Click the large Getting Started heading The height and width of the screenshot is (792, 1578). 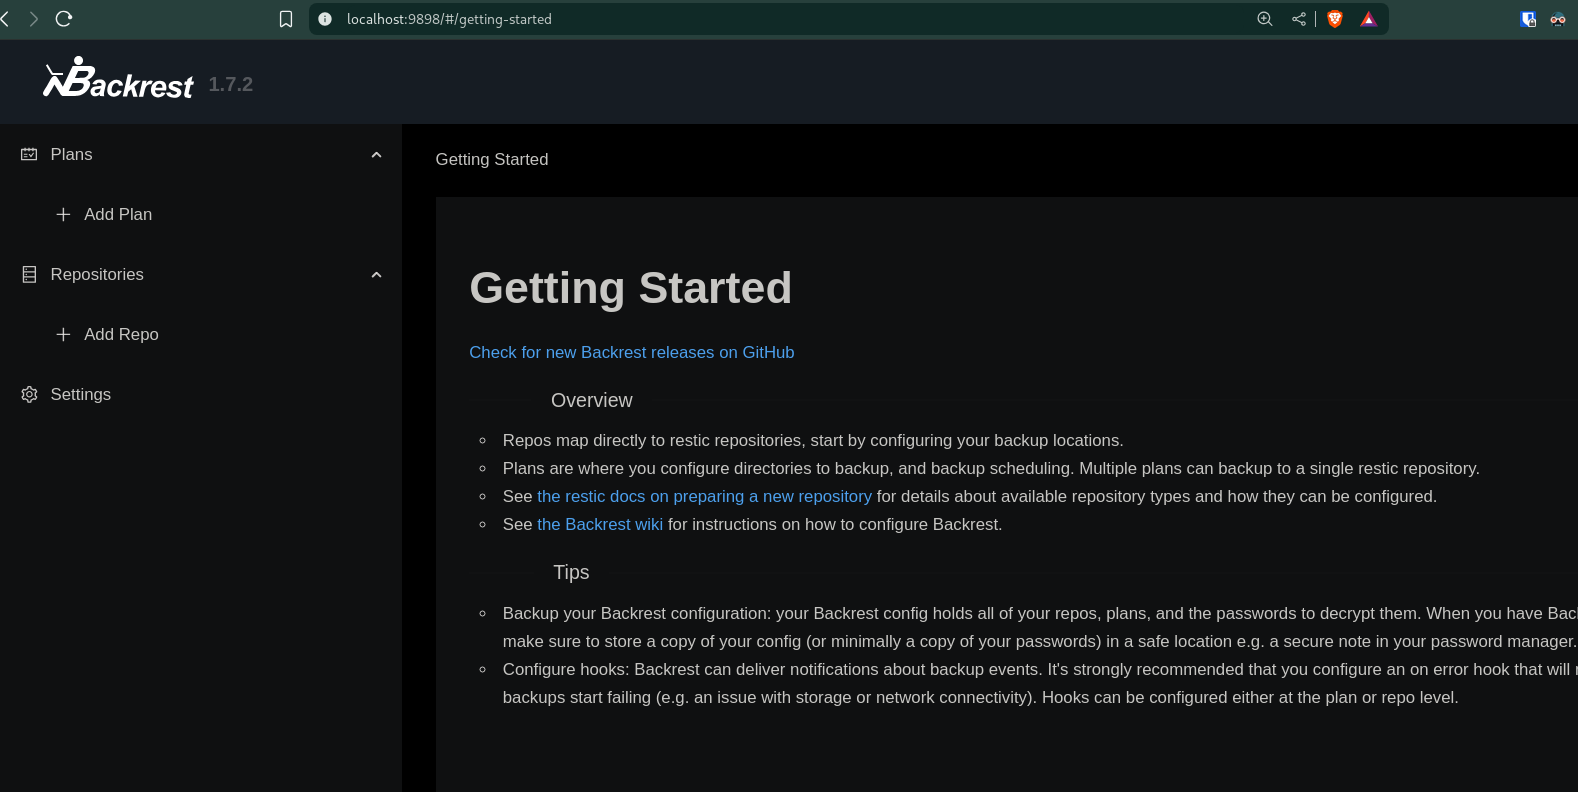click(631, 288)
